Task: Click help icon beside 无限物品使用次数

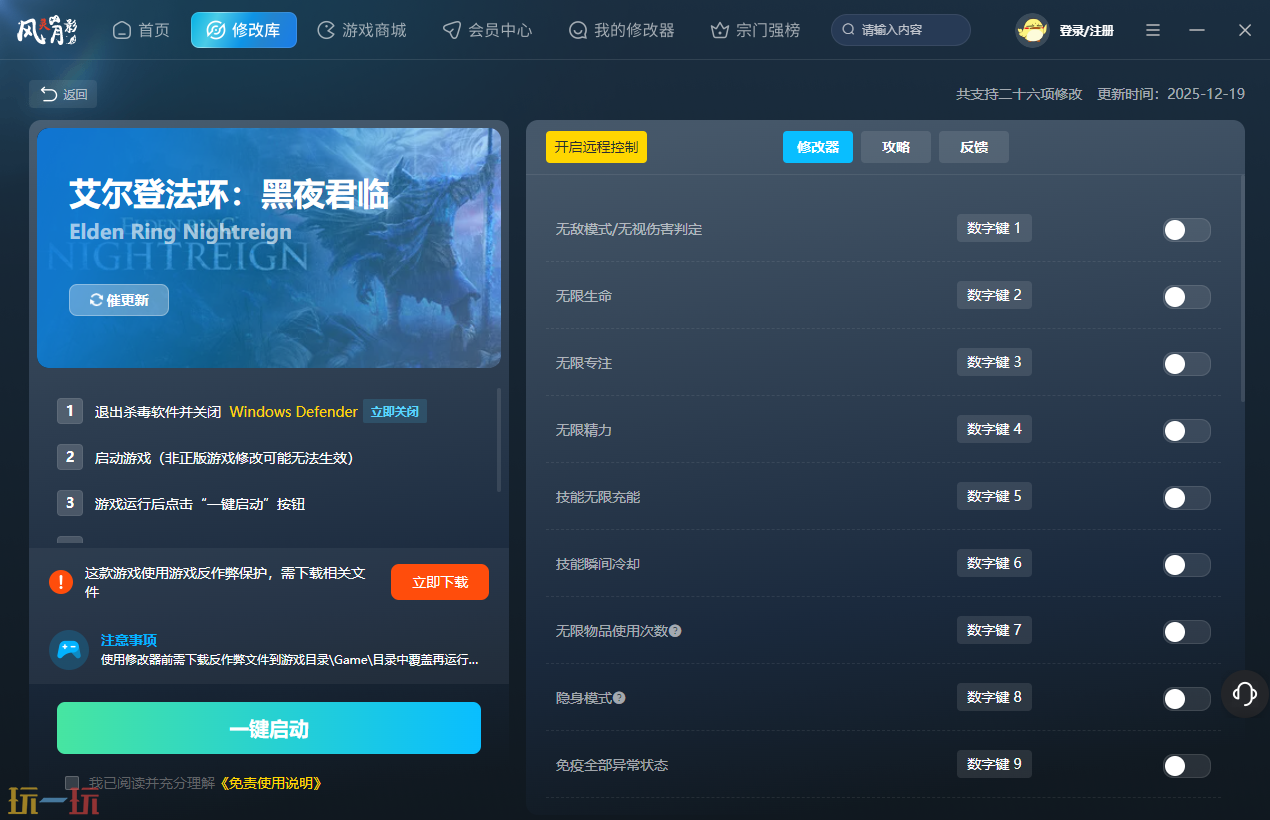Action: (x=675, y=631)
